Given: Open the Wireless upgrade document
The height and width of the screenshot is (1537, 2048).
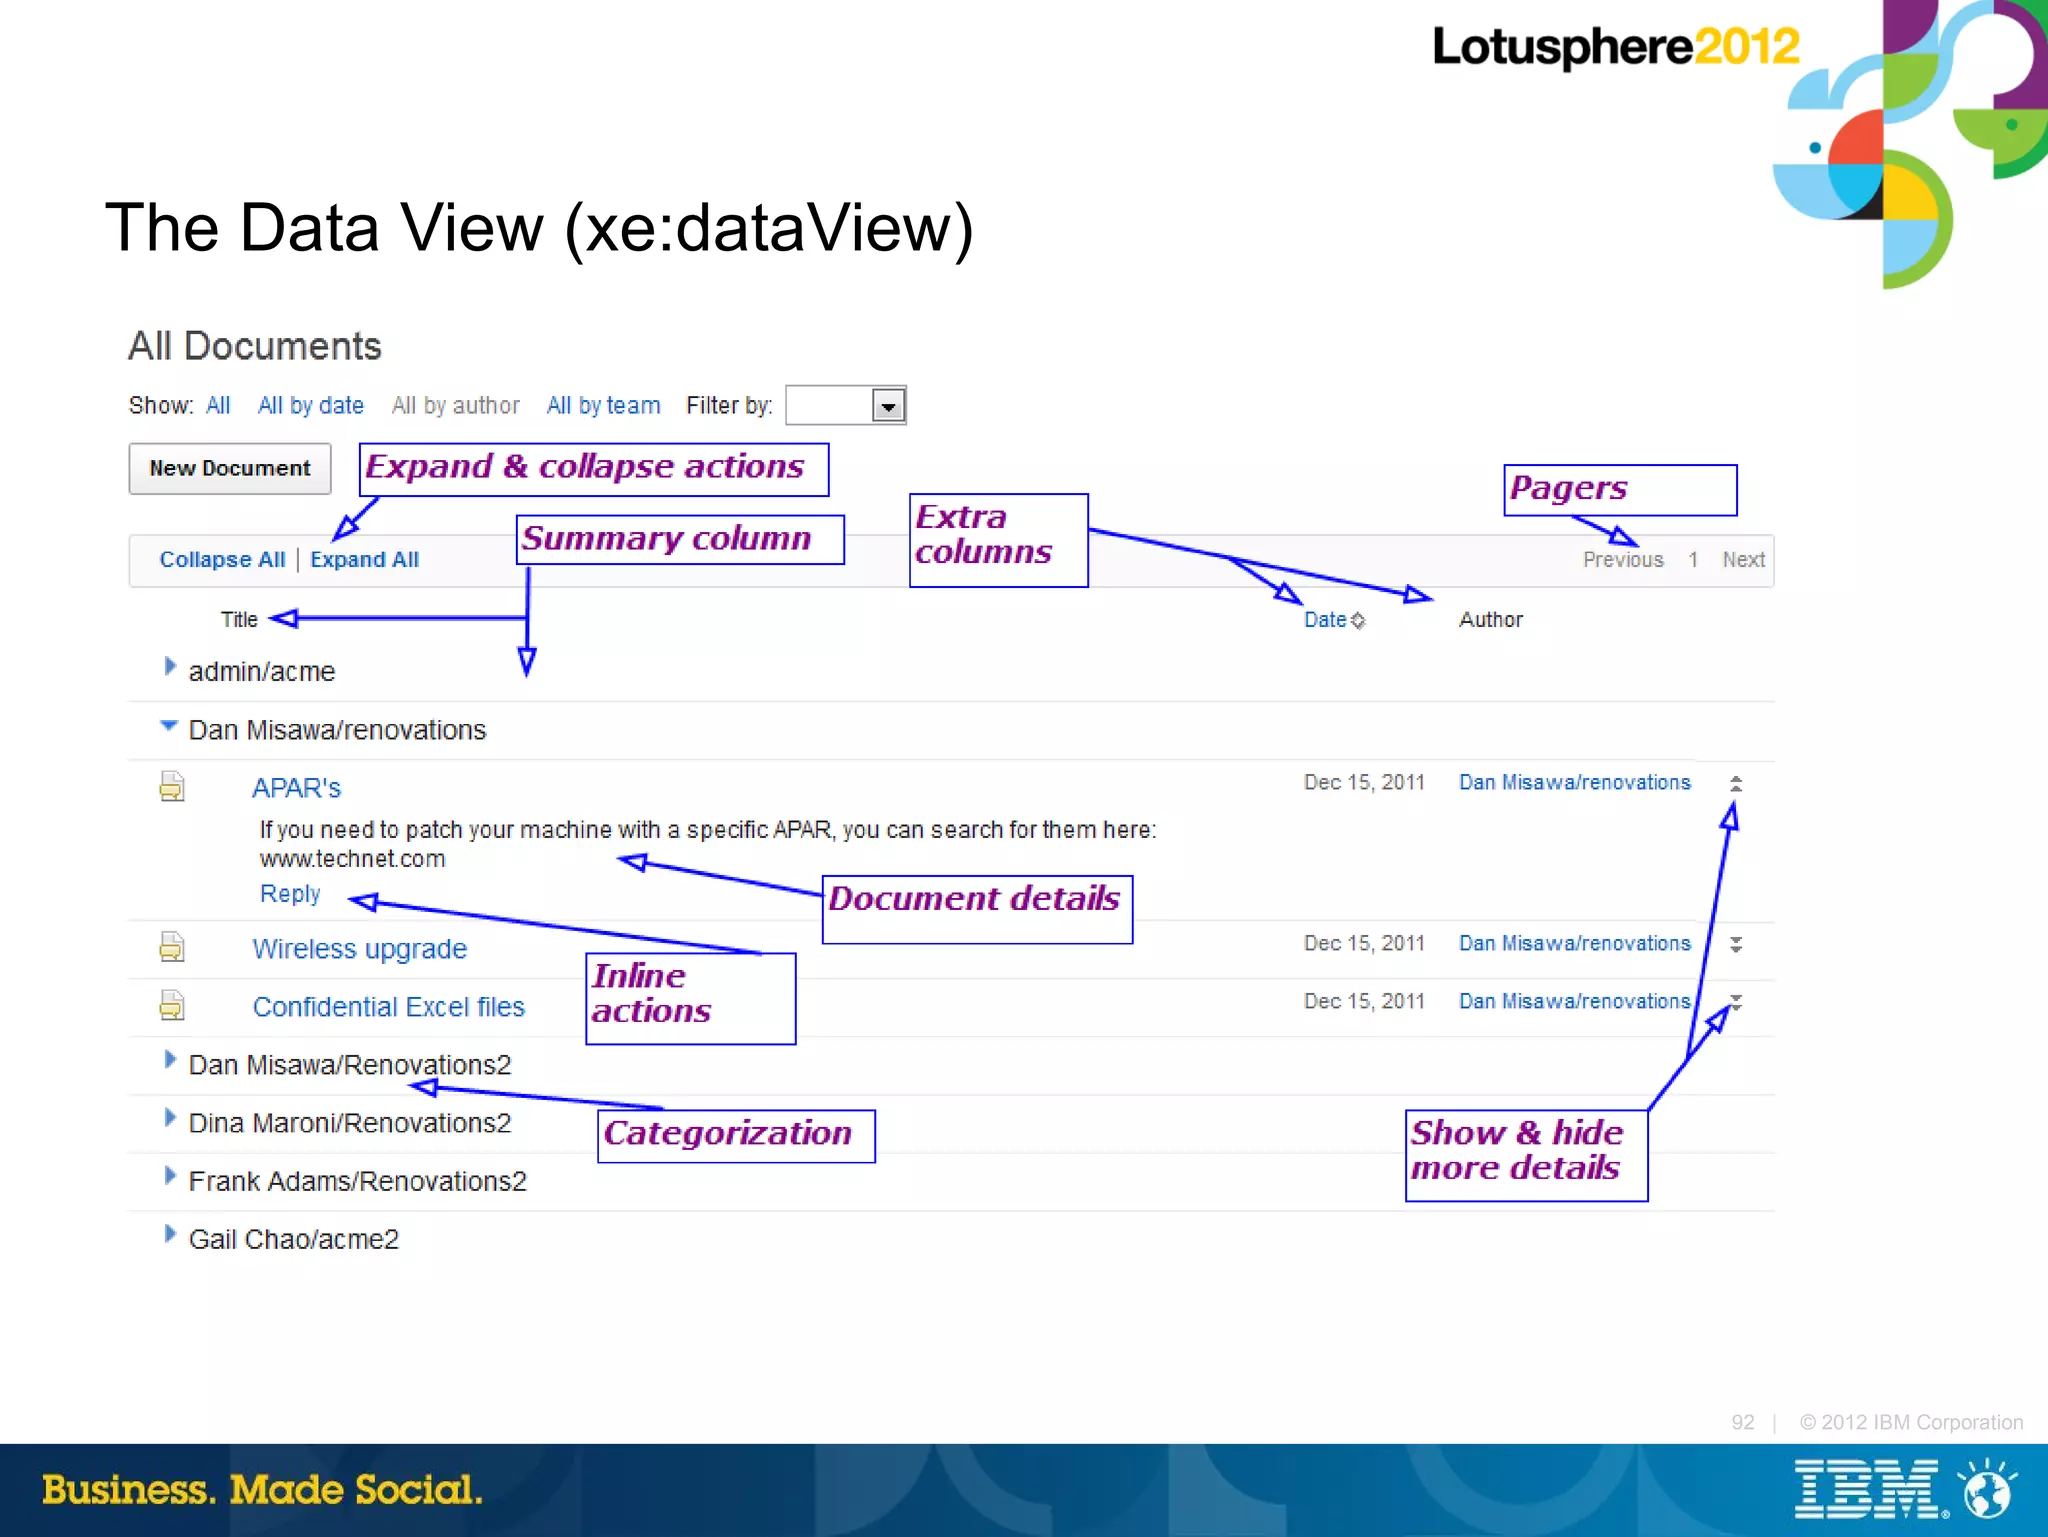Looking at the screenshot, I should [359, 949].
